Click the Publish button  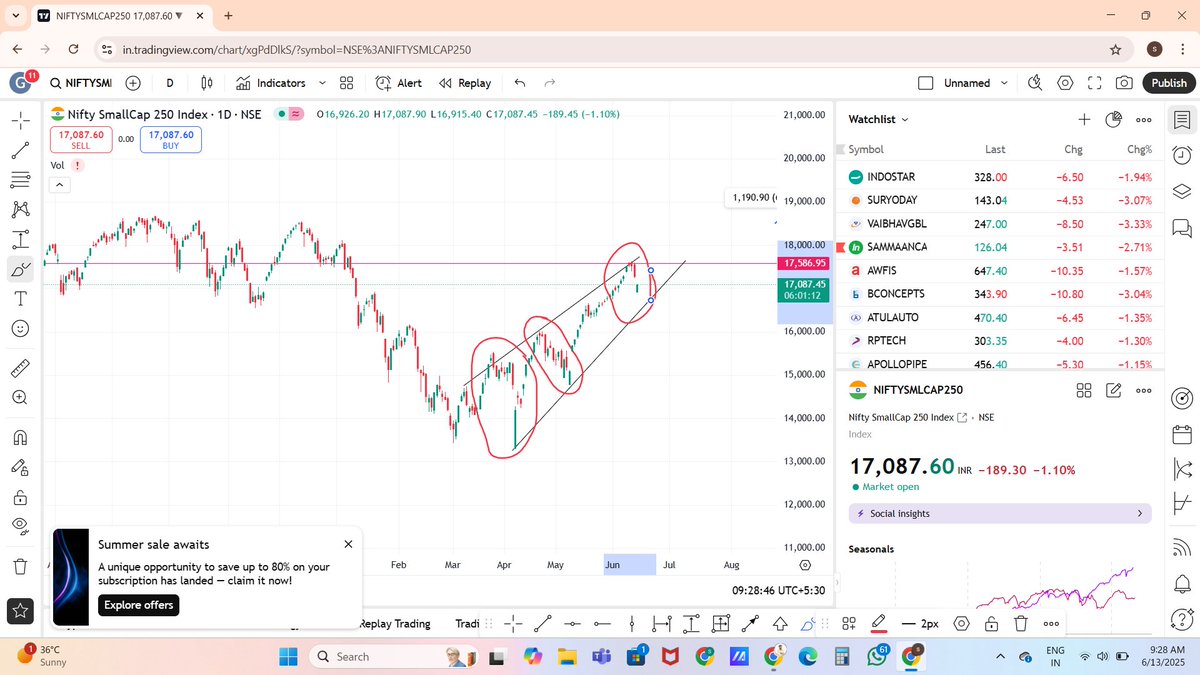coord(1167,83)
